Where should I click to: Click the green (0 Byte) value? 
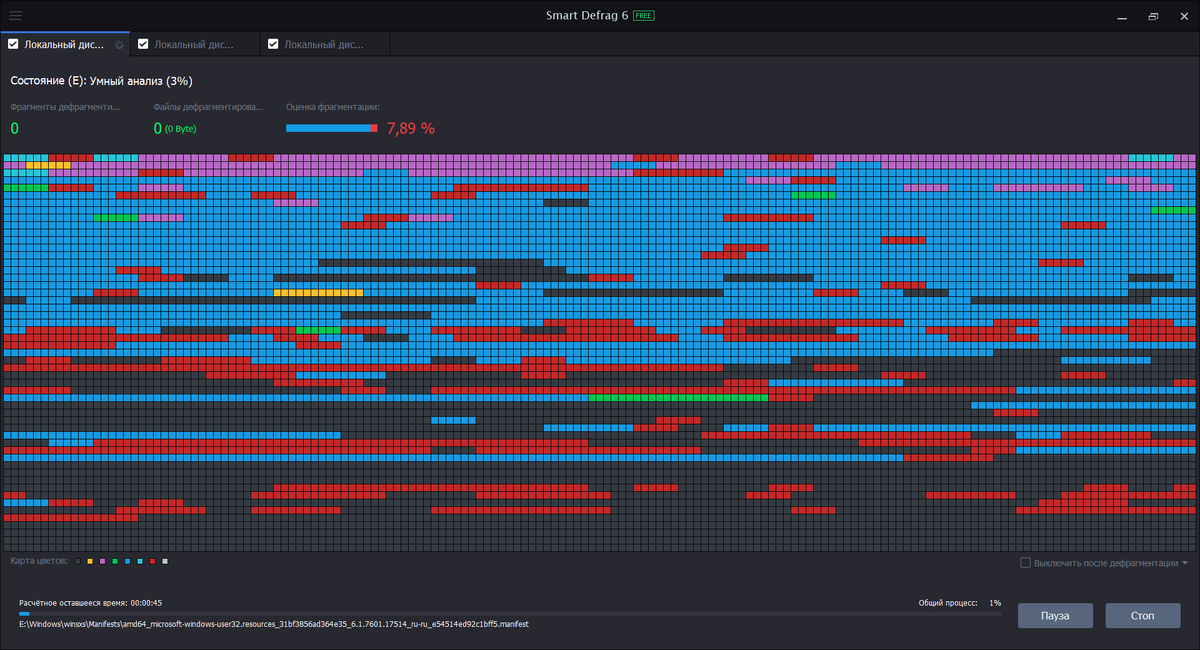pos(182,129)
